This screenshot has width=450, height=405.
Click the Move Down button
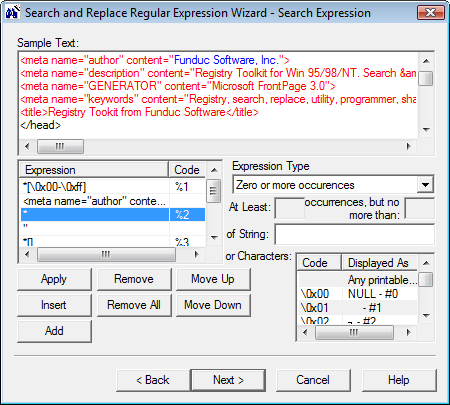point(213,305)
